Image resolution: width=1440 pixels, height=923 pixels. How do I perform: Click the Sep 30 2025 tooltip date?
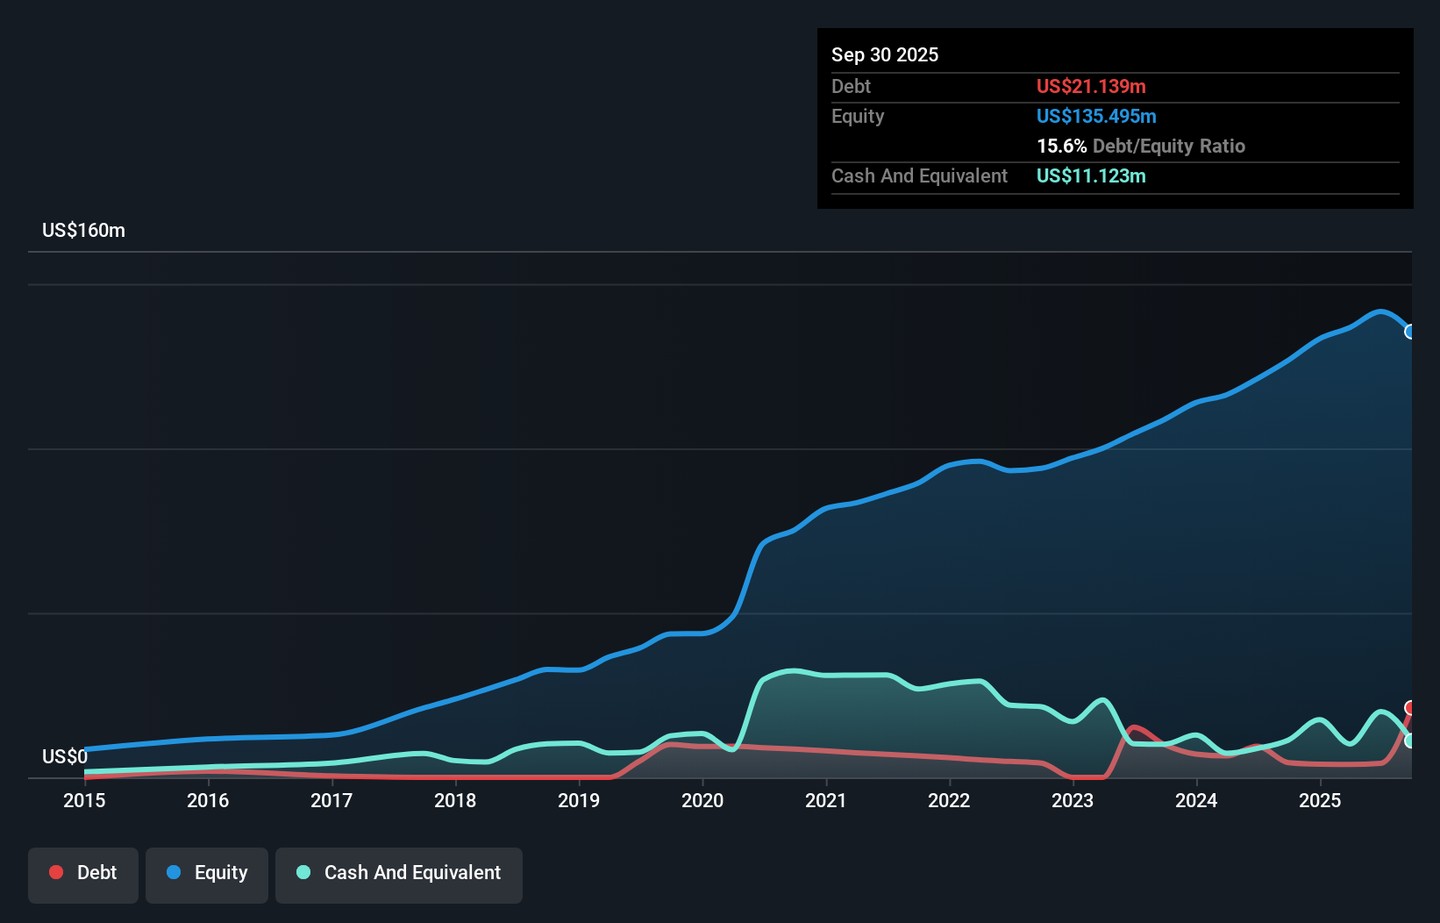tap(884, 55)
